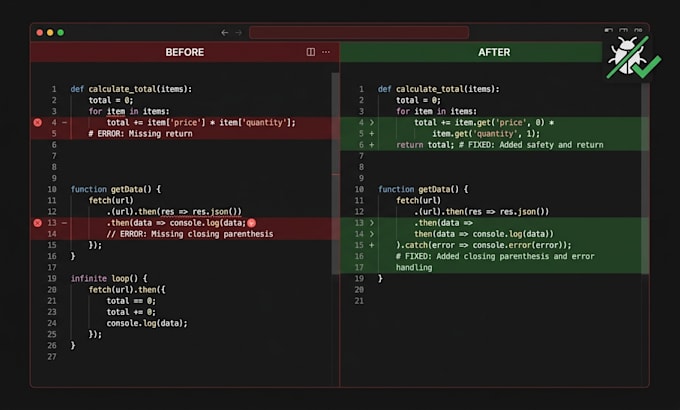Click the BEFORE pane vertical scrollbar
680x410 pixels.
tap(335, 174)
